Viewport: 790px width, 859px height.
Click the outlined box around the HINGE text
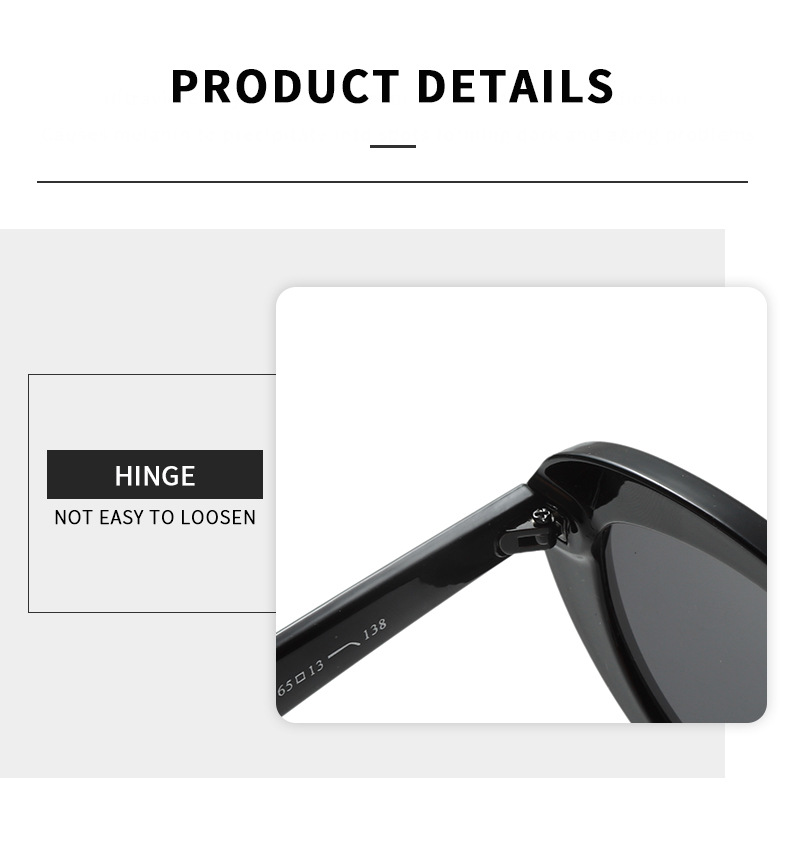[x=152, y=493]
